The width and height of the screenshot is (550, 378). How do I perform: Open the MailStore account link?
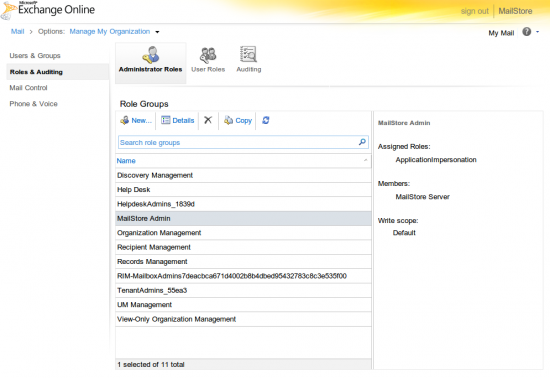click(x=515, y=11)
